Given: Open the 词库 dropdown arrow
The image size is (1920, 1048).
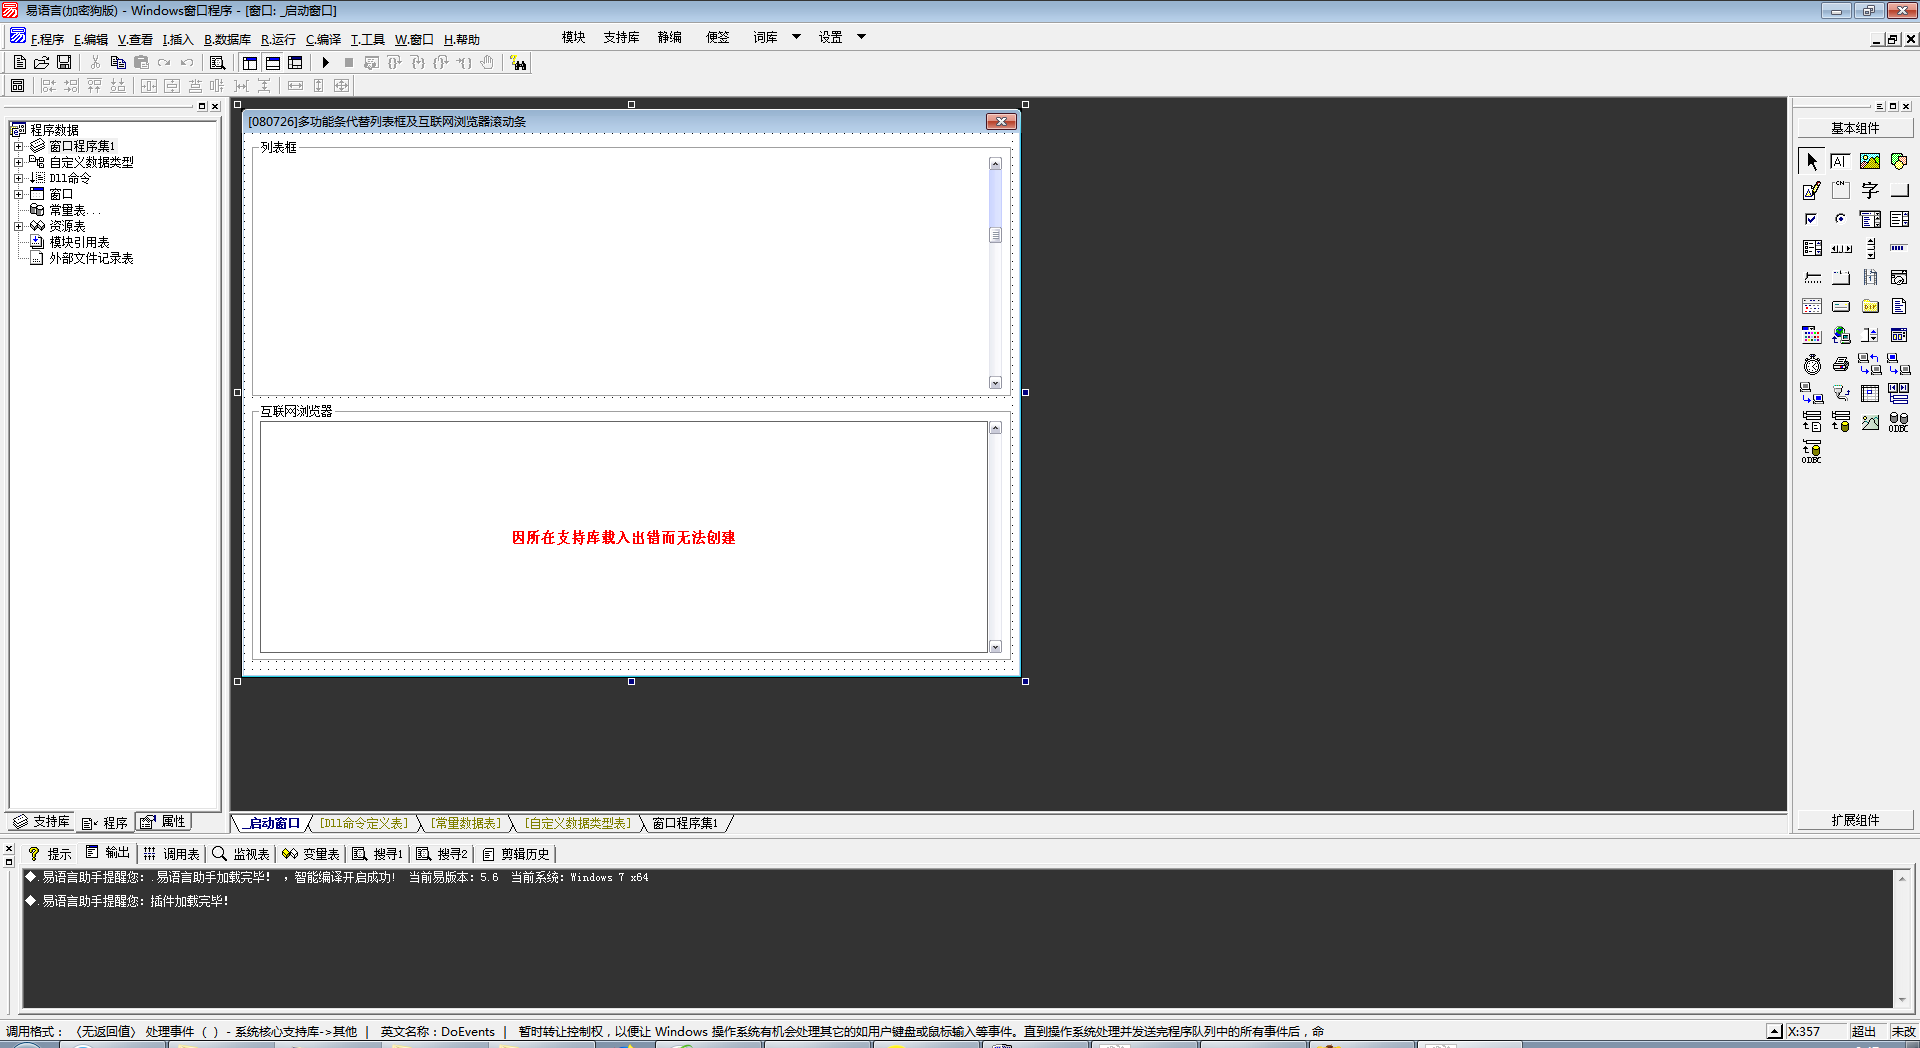Looking at the screenshot, I should [x=797, y=37].
